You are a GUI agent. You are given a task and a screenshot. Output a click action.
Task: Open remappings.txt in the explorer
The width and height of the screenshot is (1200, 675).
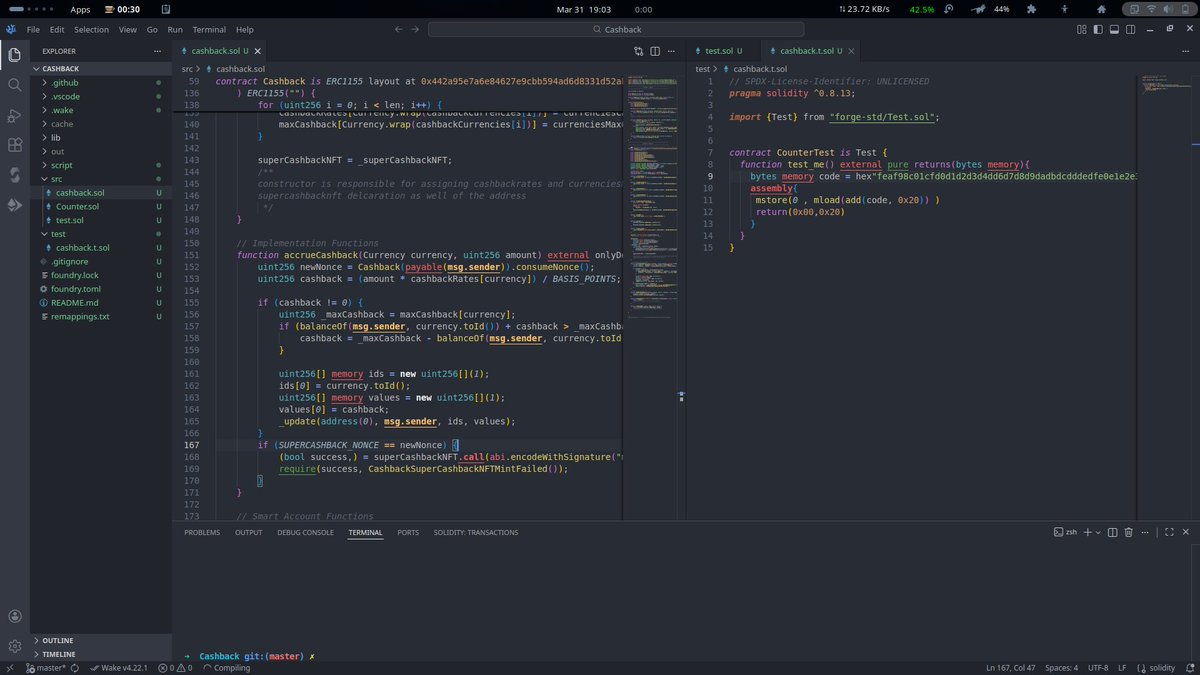click(100, 316)
